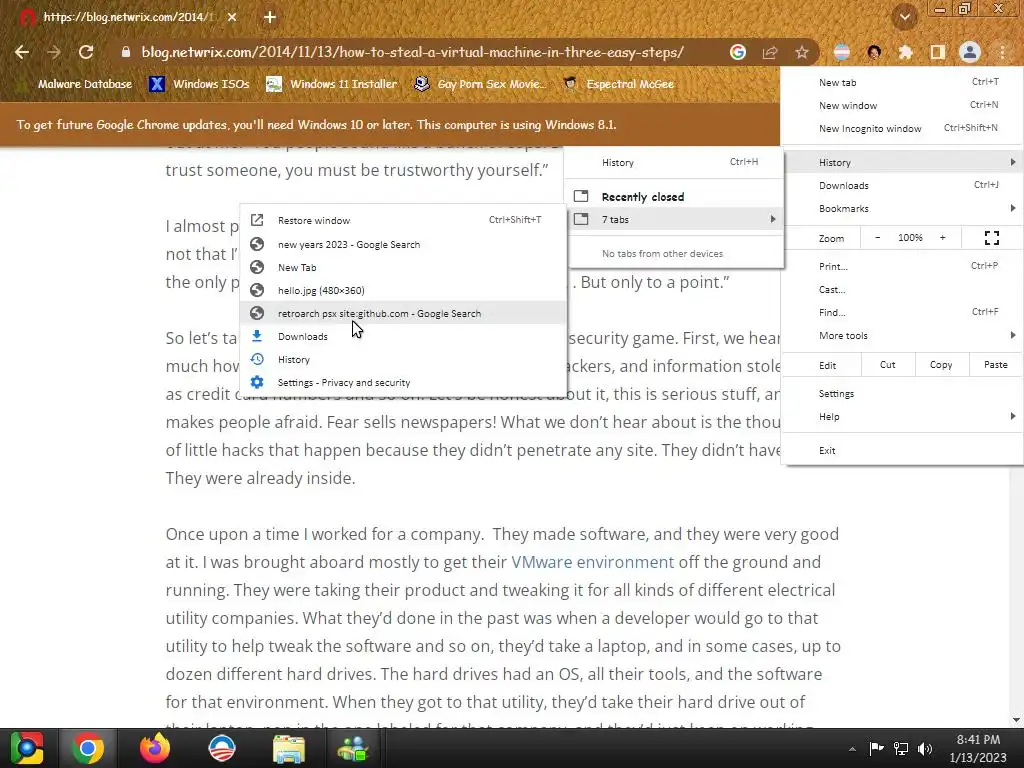Click the address bar URL field
This screenshot has height=768, width=1024.
(412, 52)
